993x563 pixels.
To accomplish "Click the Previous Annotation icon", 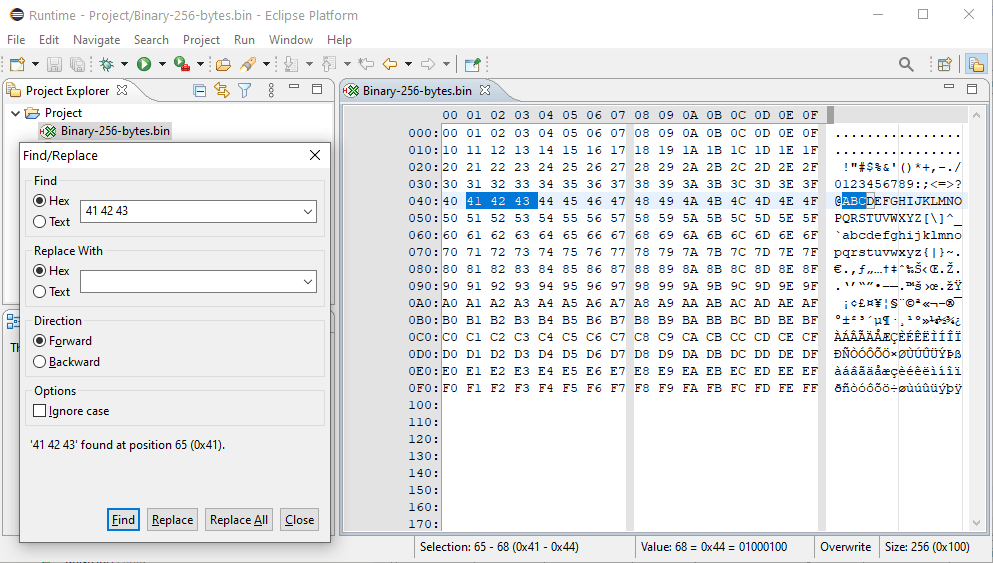I will click(x=329, y=64).
